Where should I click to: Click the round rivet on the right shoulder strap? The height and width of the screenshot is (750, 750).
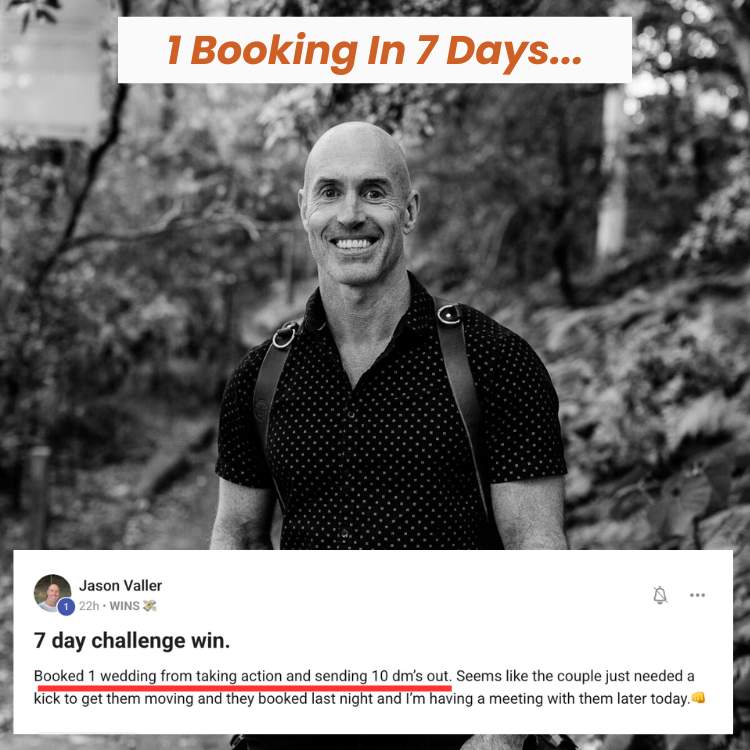click(449, 314)
